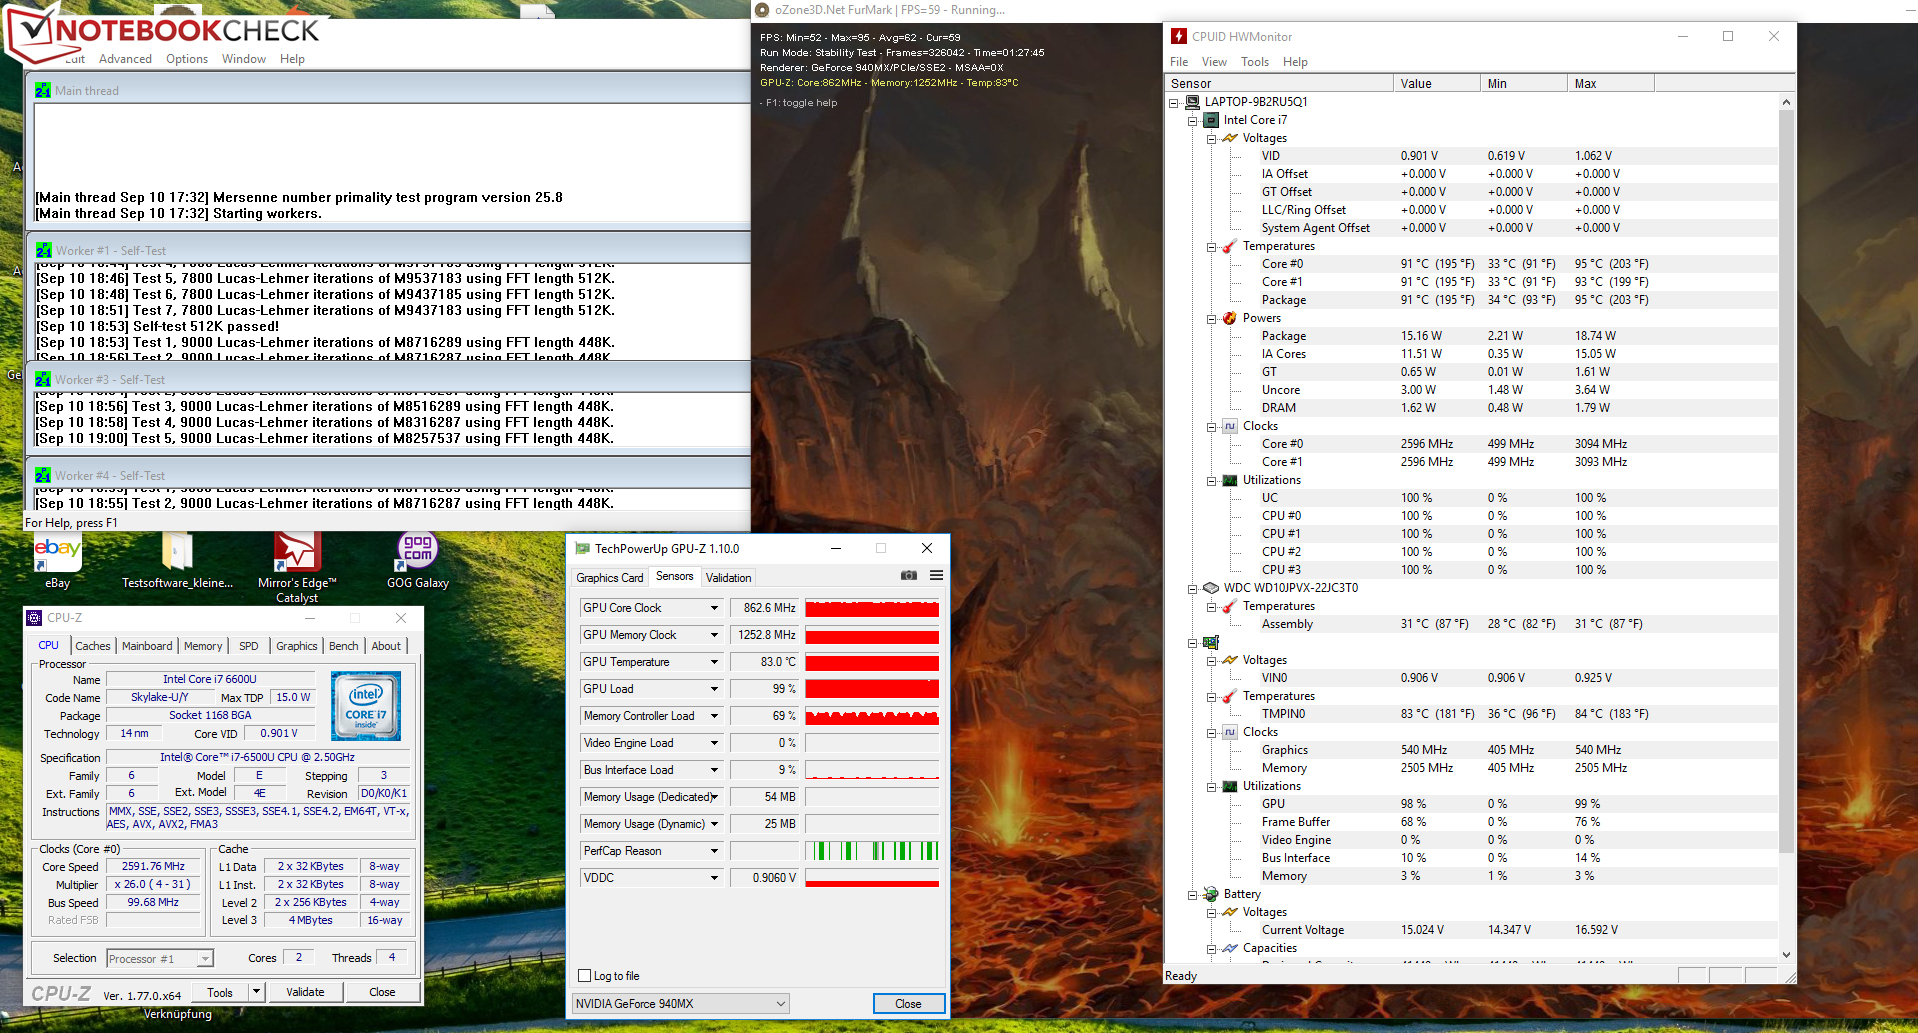Open the About tab in CPU-Z
Screen dimensions: 1918x1033
386,646
